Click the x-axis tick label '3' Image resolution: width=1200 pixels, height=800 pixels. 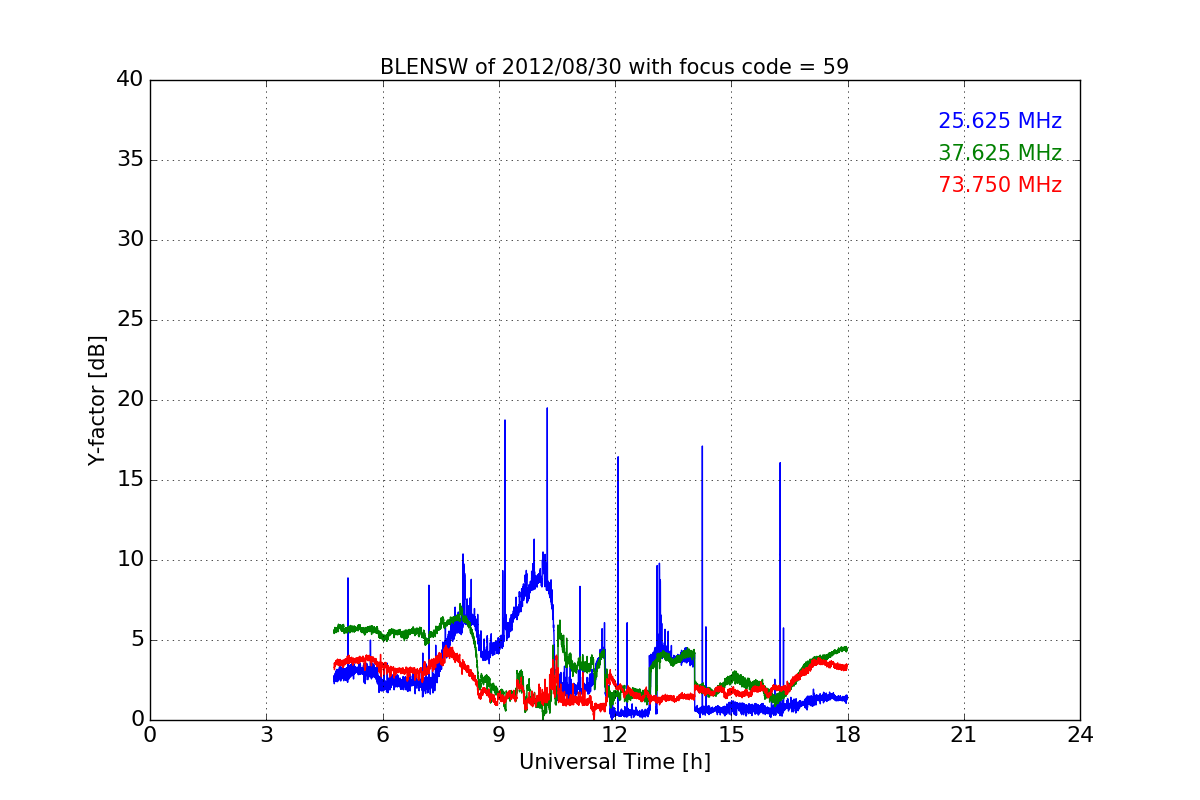pos(266,735)
